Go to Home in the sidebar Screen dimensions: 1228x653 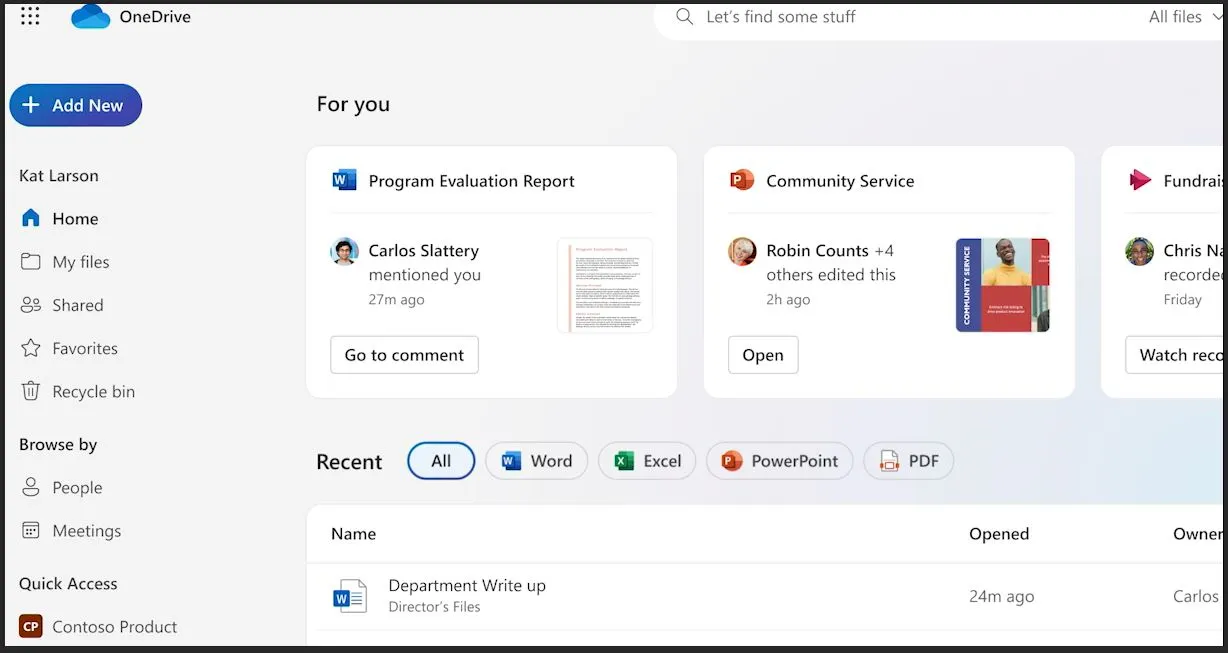(77, 219)
